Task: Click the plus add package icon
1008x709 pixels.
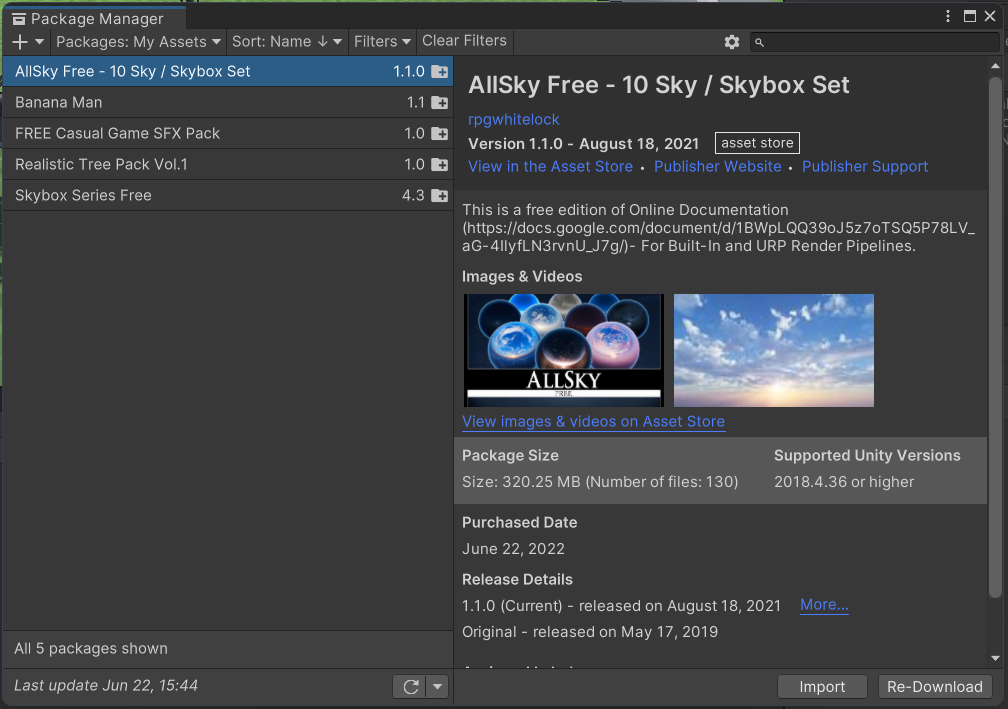Action: pyautogui.click(x=20, y=42)
